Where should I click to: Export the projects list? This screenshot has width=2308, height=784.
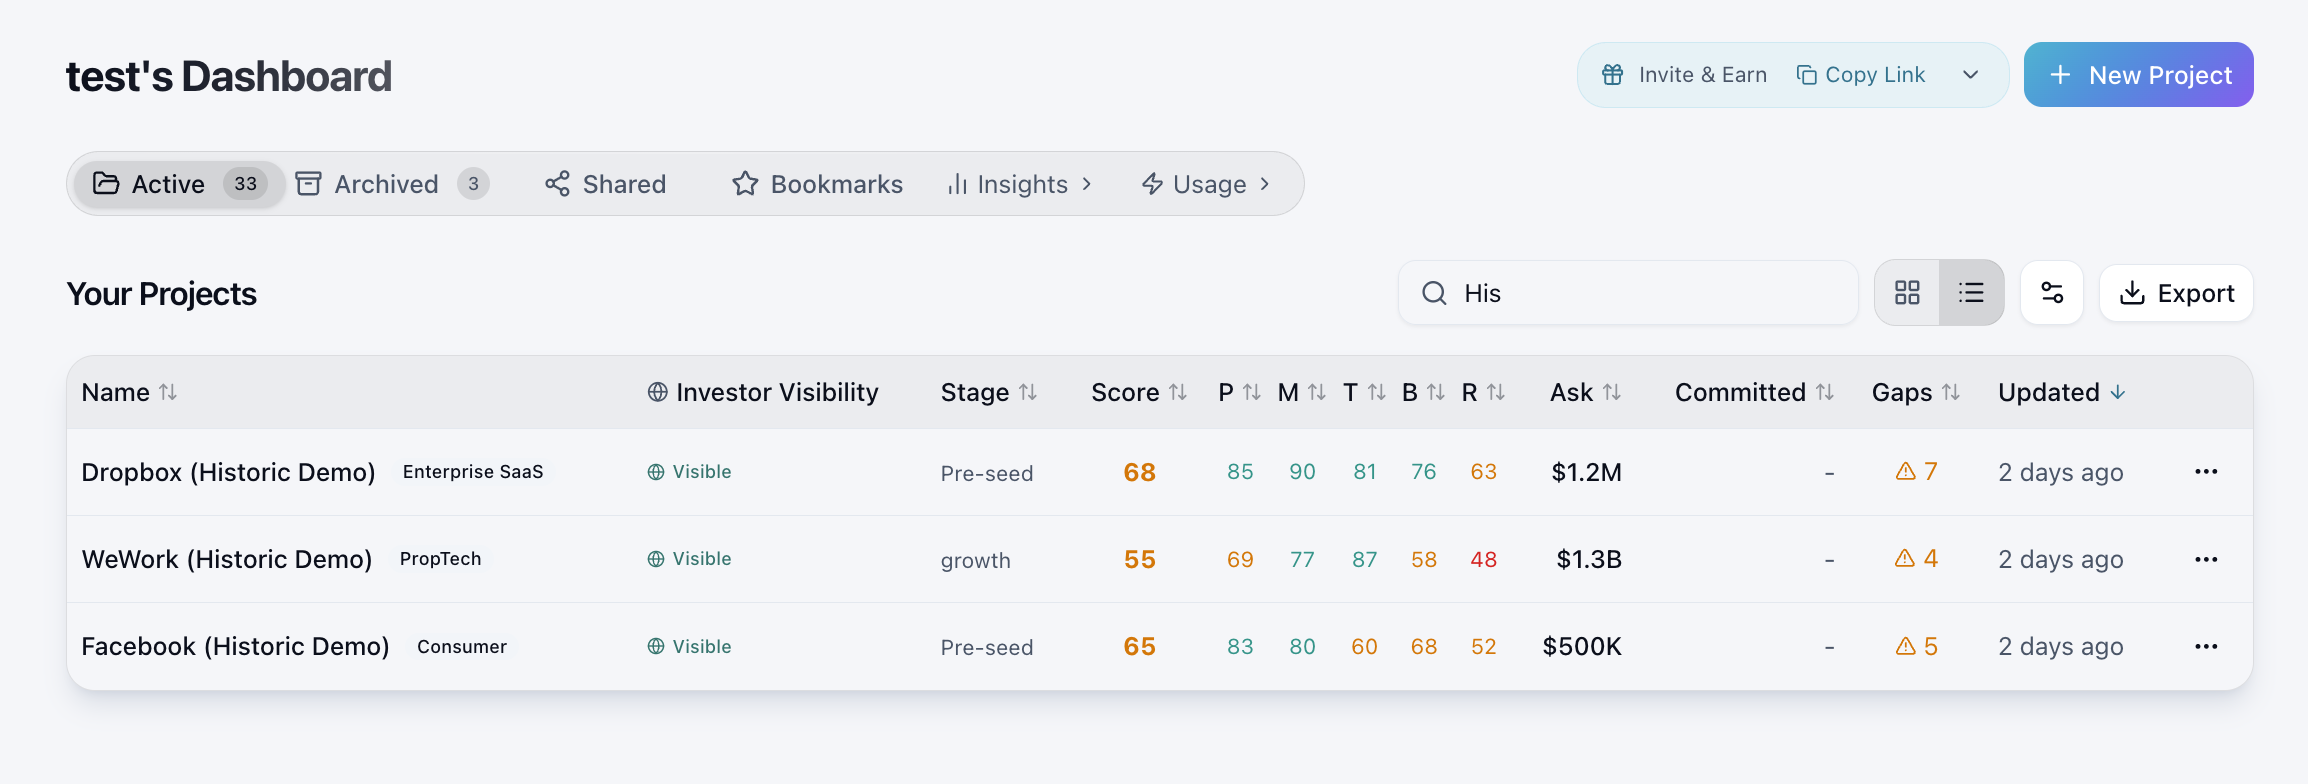(2176, 293)
